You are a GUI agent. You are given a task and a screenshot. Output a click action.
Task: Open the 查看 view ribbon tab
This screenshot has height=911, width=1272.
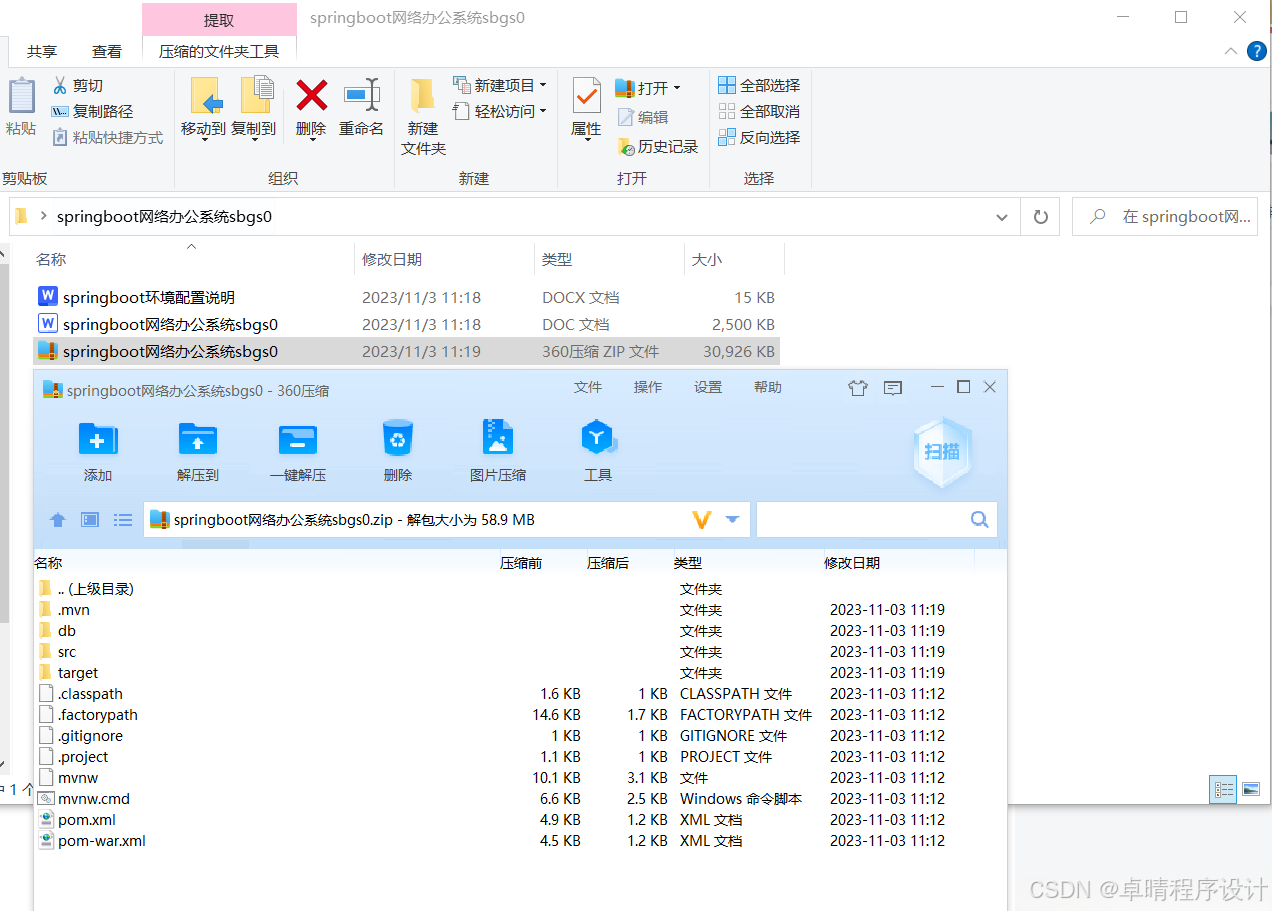107,51
